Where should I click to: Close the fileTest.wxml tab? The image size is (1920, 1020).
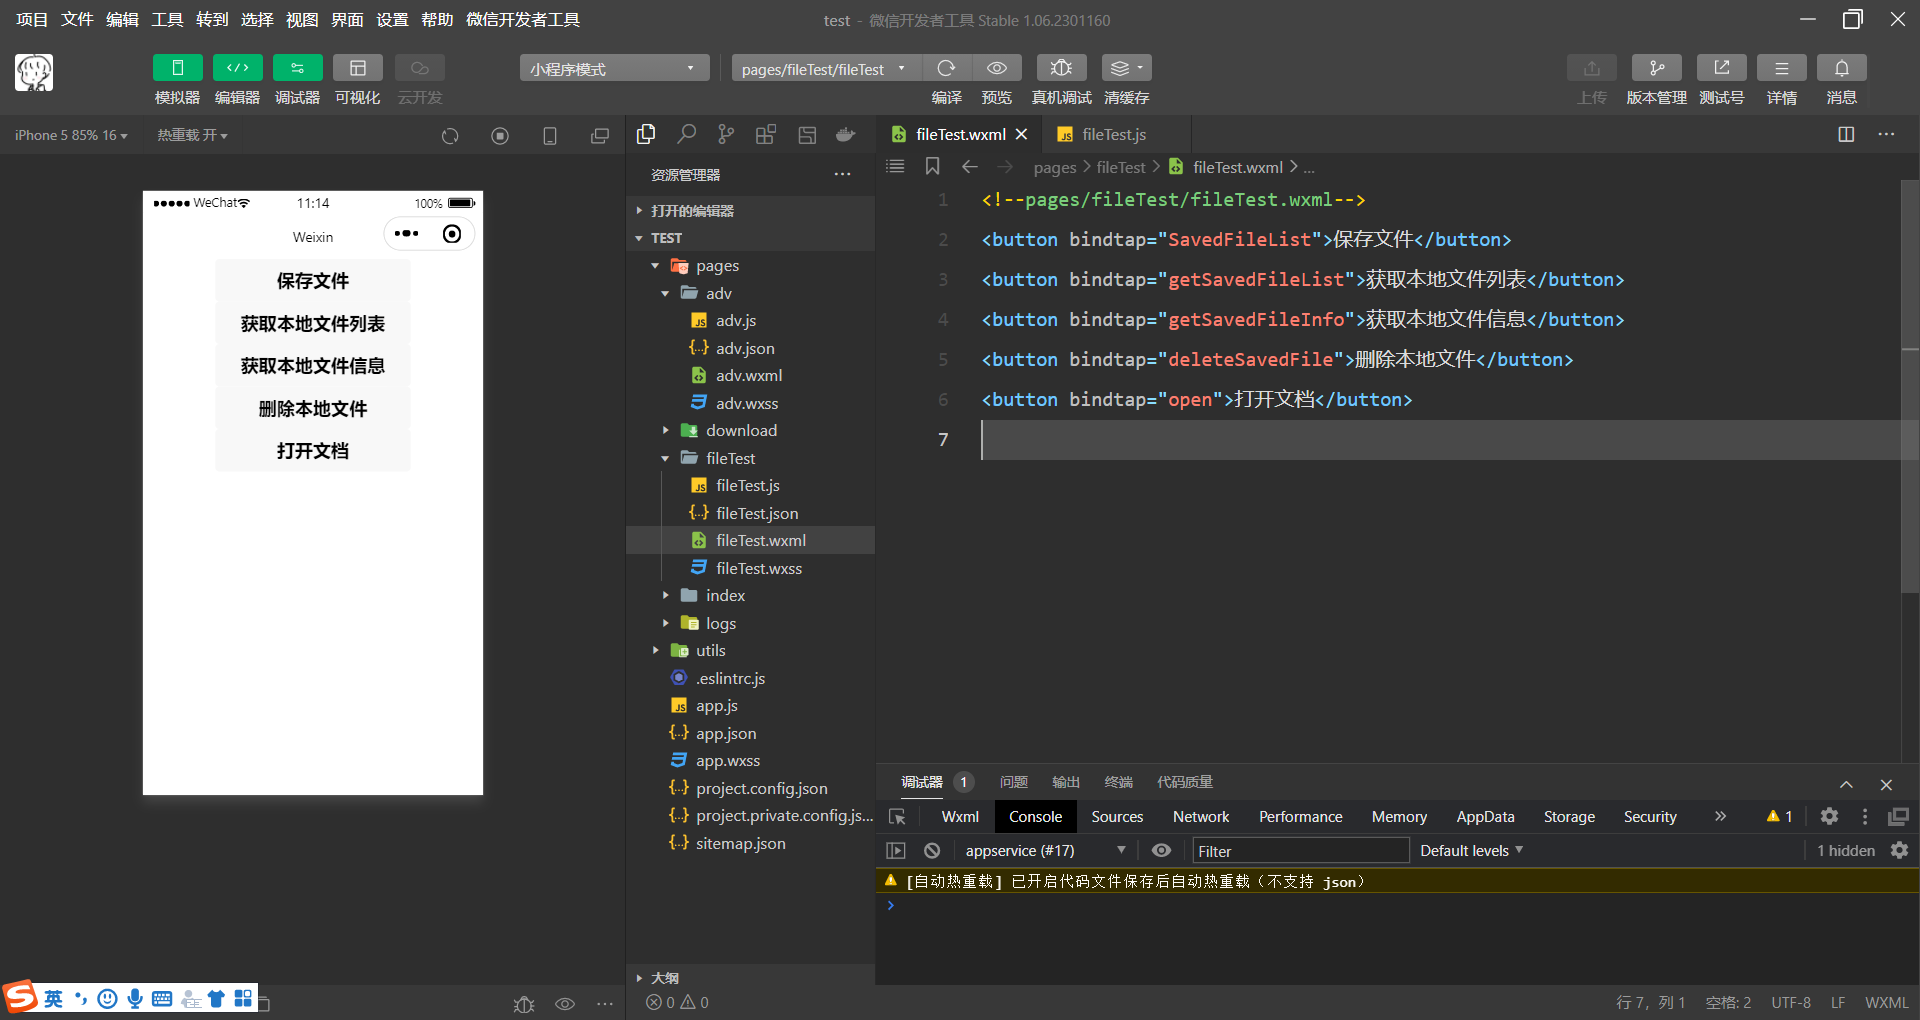click(1022, 134)
